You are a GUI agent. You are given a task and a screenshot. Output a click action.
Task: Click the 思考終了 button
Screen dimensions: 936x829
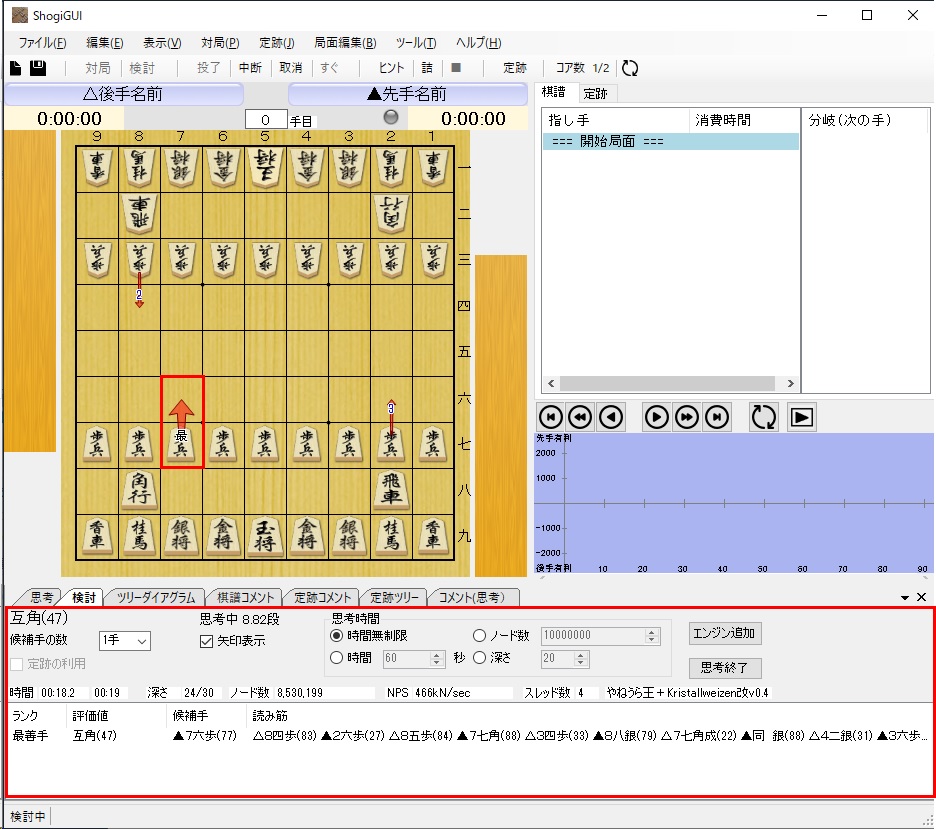click(x=725, y=667)
